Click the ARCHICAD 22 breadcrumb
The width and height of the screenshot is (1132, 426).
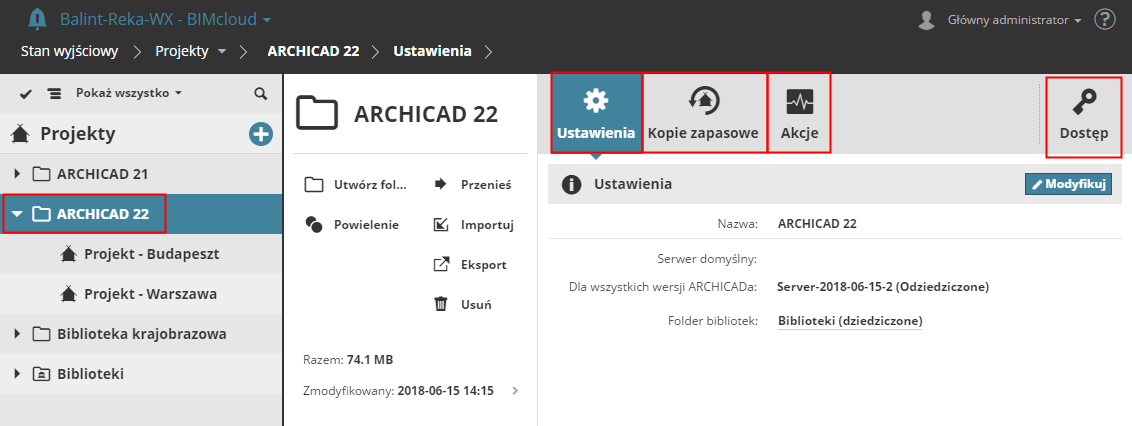tap(313, 51)
